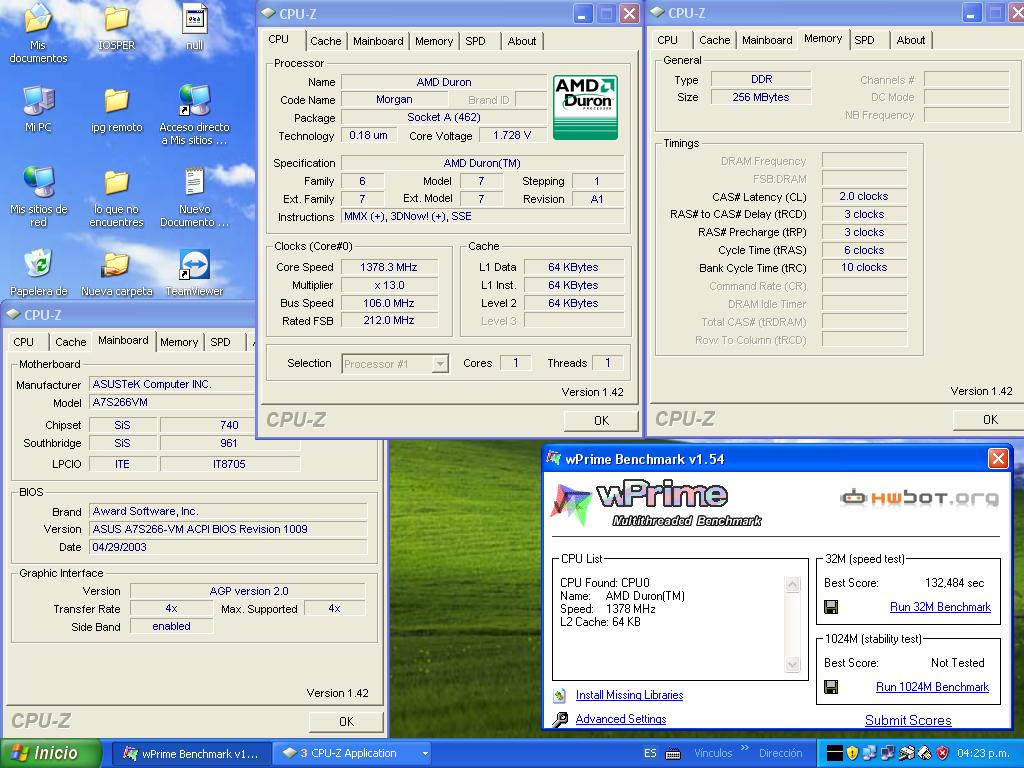Viewport: 1024px width, 768px height.
Task: Click the CPU-Z CPU window title icon
Action: pos(268,13)
